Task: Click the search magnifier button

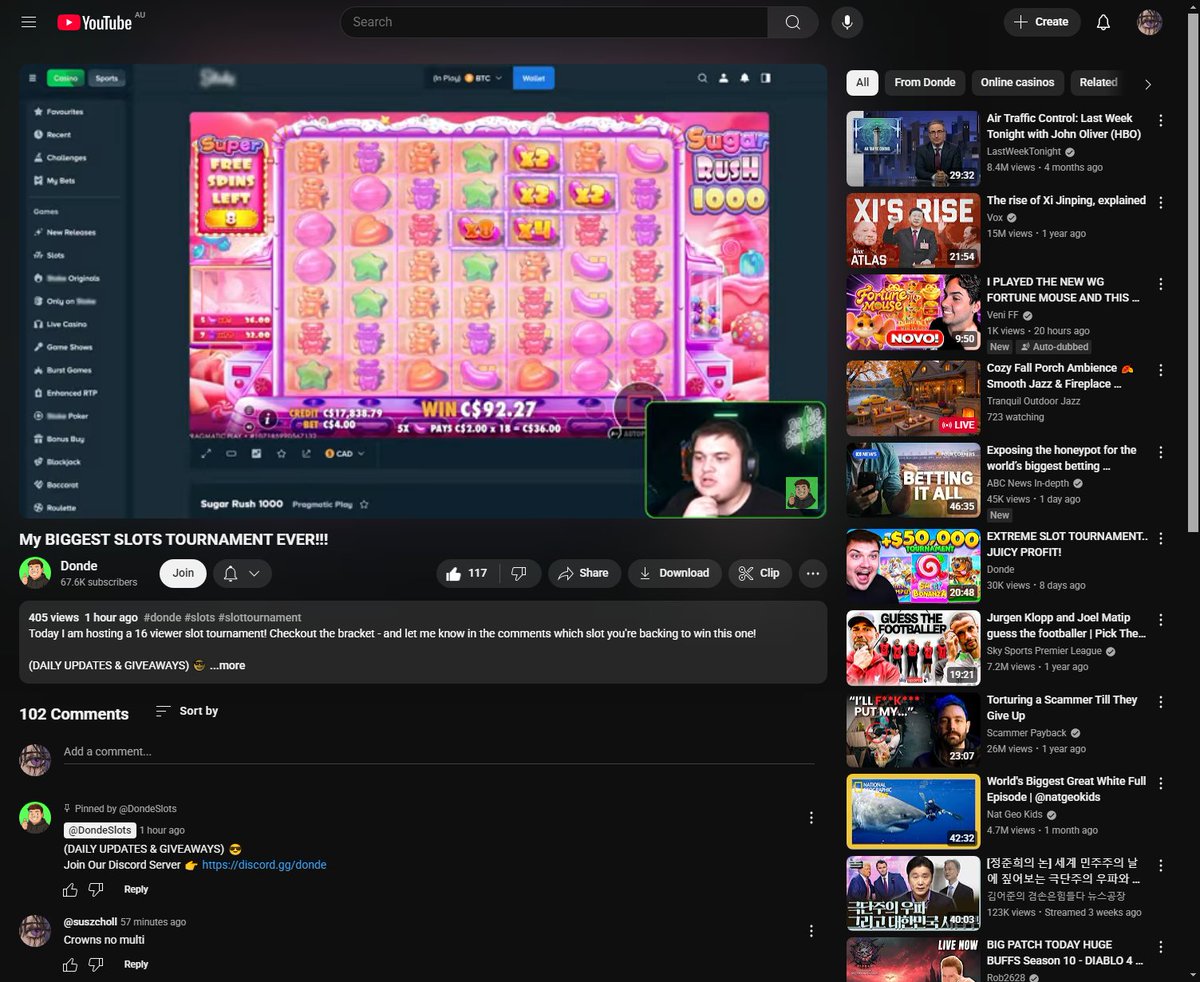Action: 793,22
